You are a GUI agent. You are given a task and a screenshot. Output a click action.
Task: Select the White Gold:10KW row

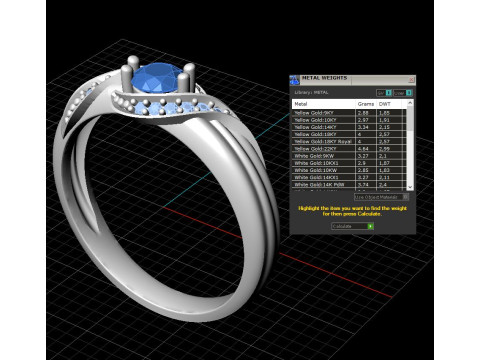pyautogui.click(x=349, y=170)
